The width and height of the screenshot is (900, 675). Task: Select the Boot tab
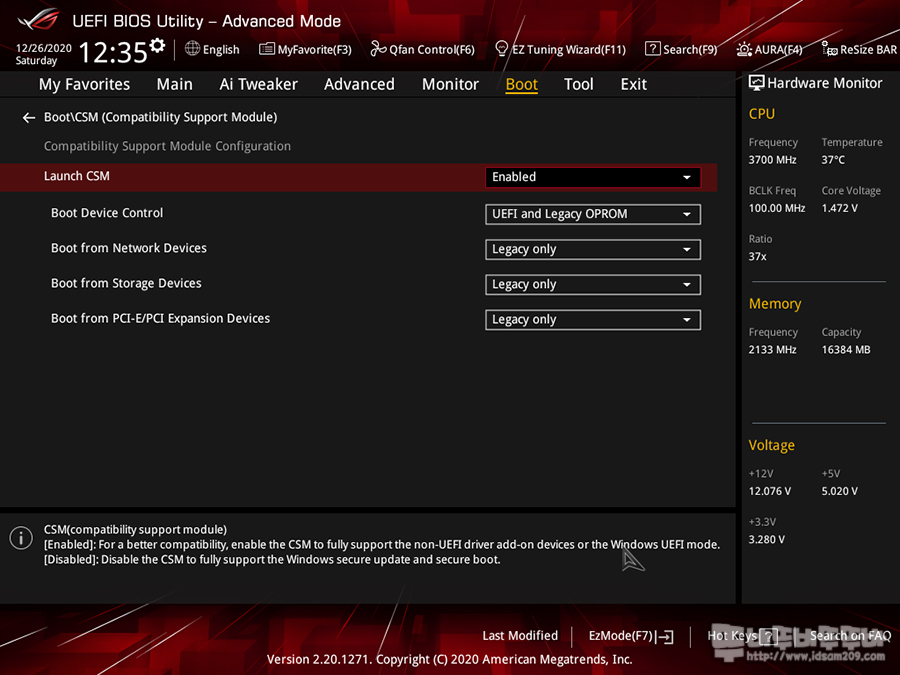coord(521,84)
